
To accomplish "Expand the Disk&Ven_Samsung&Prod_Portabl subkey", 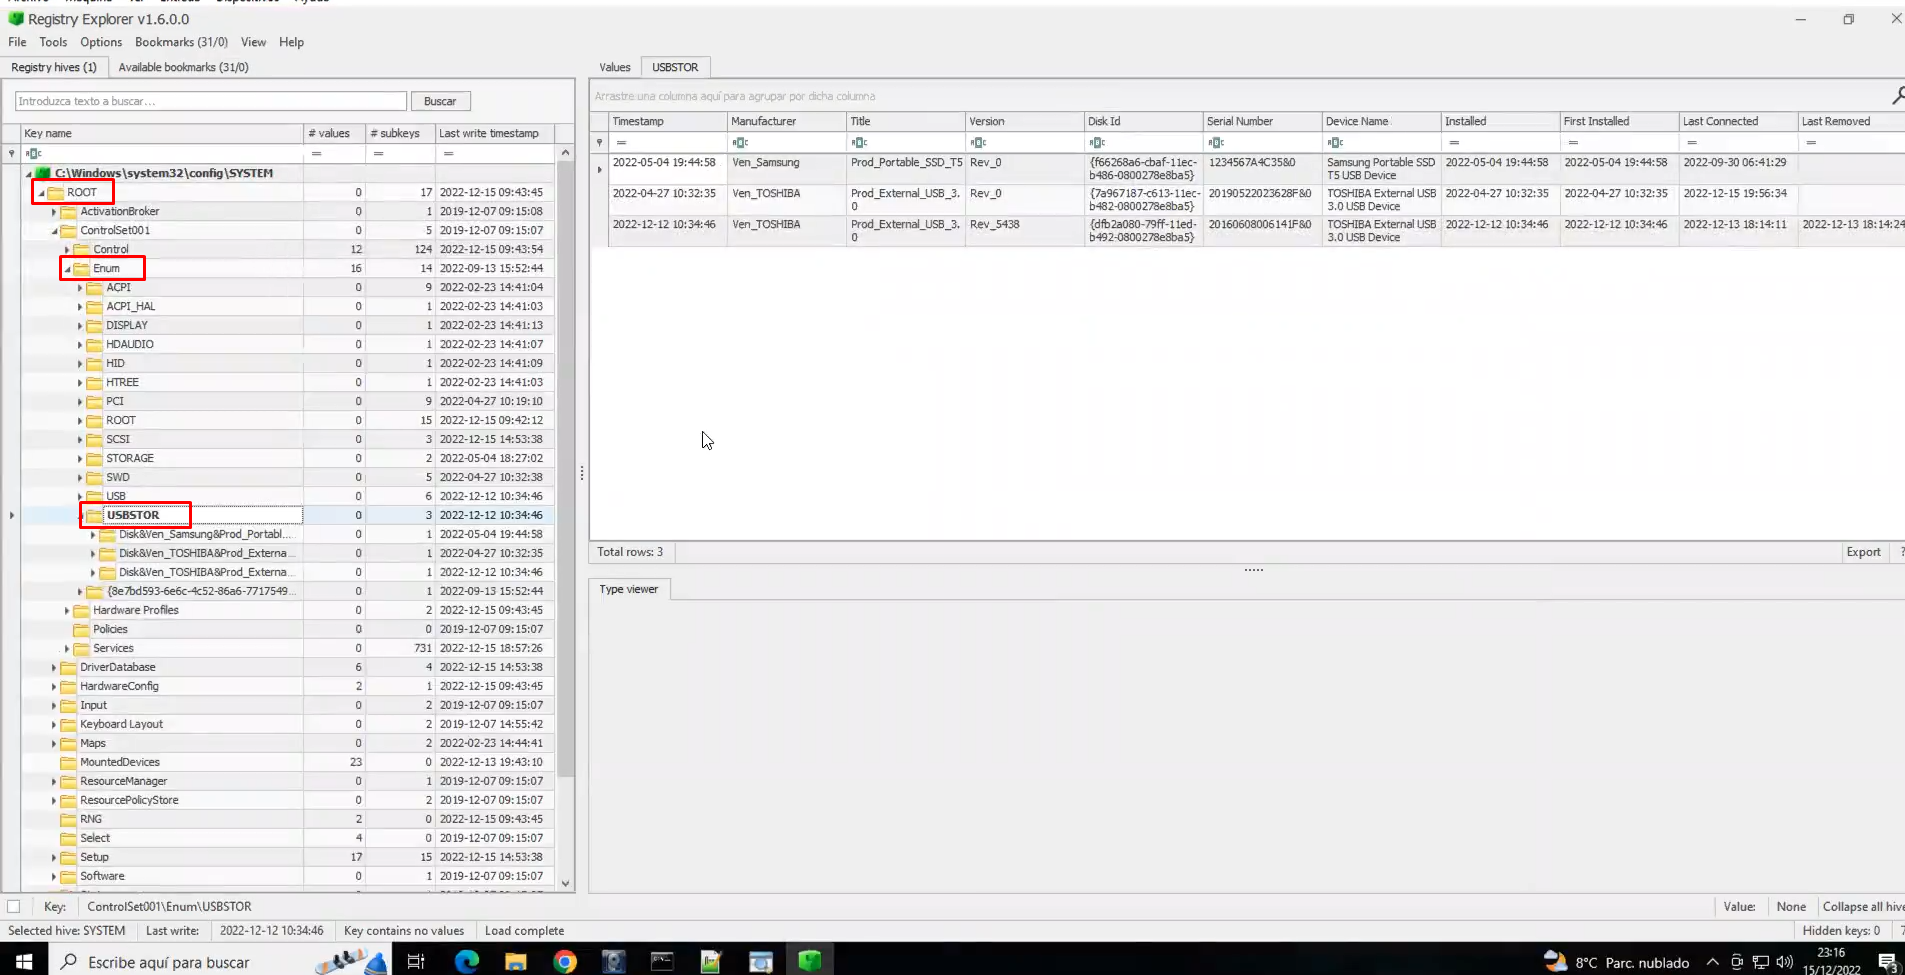I will (92, 534).
